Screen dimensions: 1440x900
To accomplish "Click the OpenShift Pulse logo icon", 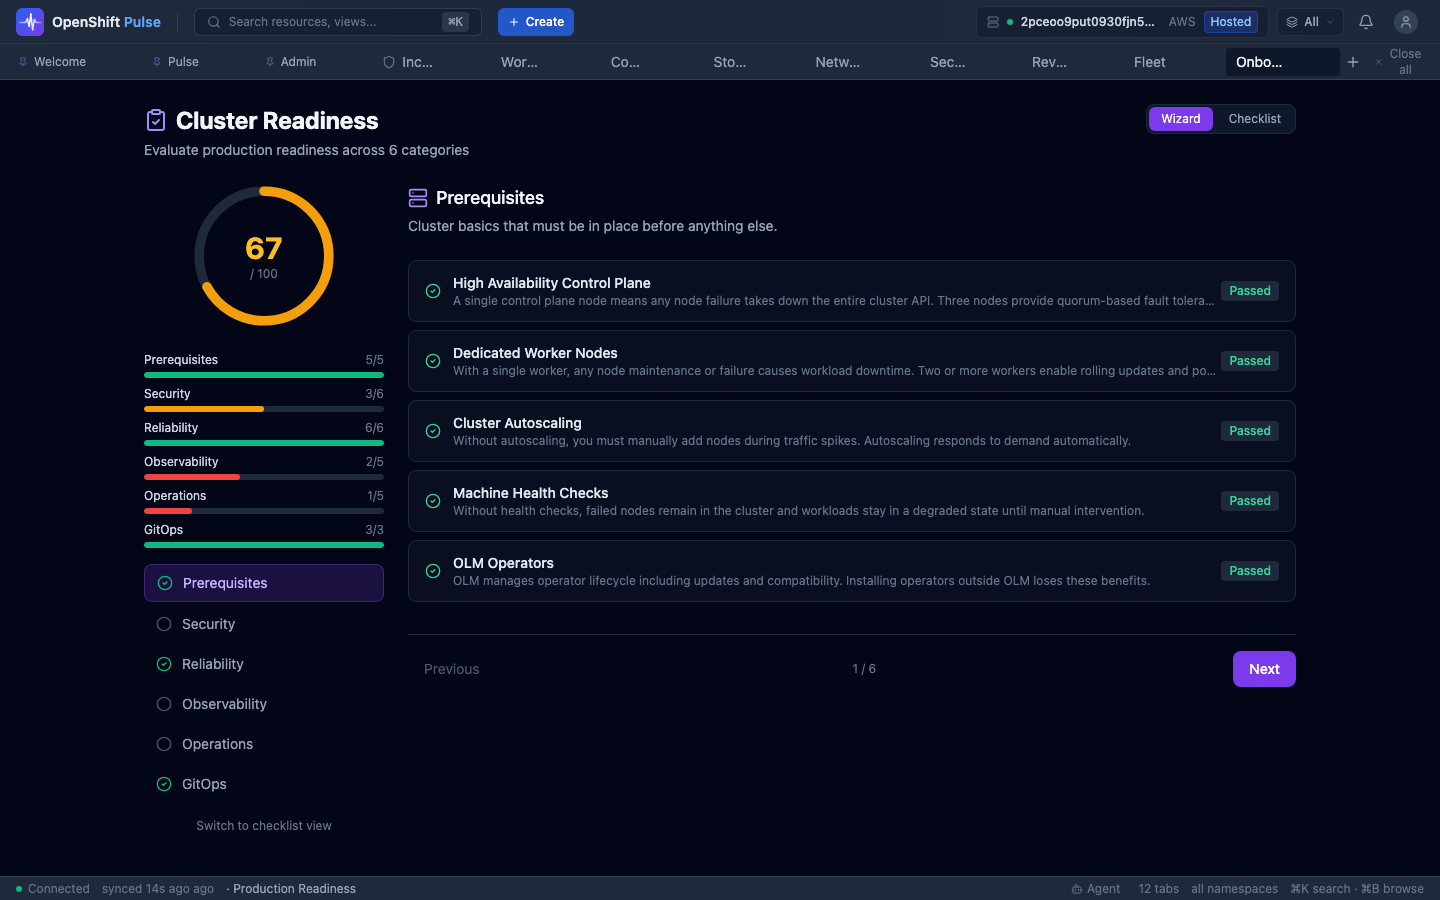I will click(30, 21).
